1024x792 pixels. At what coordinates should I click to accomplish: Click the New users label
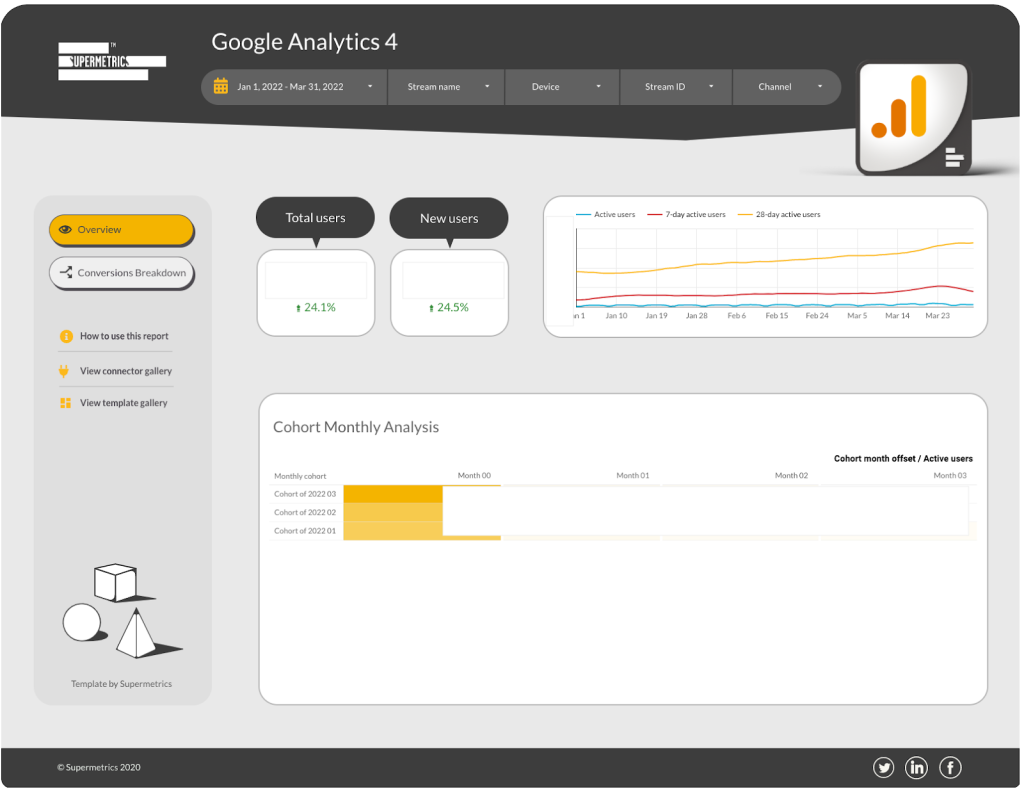point(449,219)
